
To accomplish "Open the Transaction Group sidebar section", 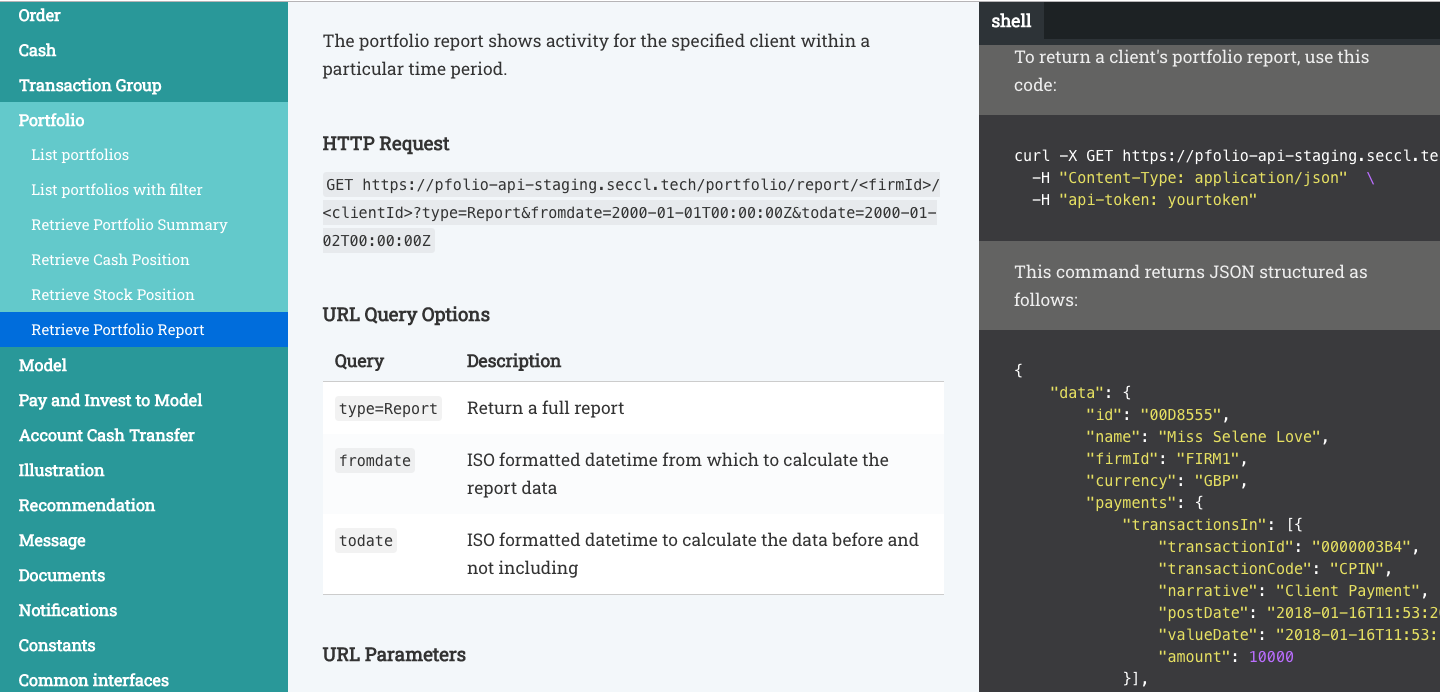I will coord(90,85).
